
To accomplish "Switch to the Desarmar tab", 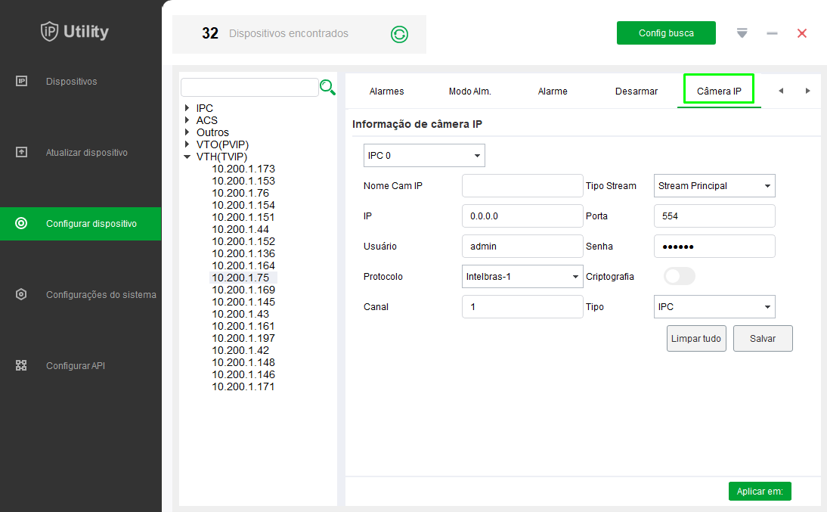I will tap(636, 91).
